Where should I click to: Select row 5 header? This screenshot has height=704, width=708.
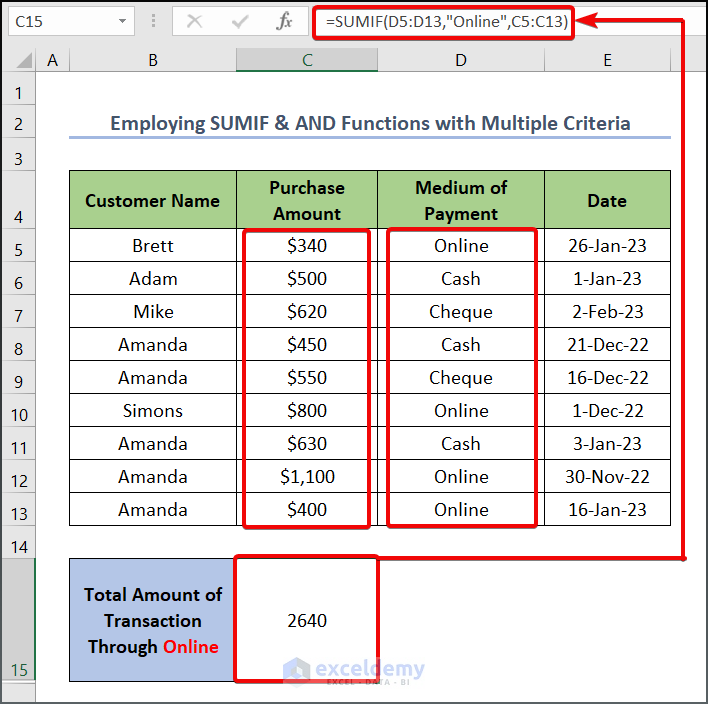point(19,245)
